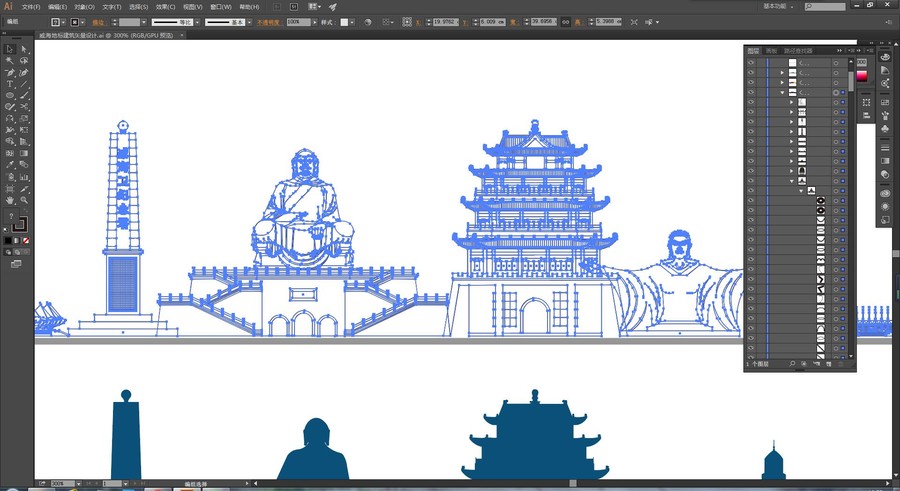The image size is (900, 491).
Task: Close the document tab
Action: (182, 35)
